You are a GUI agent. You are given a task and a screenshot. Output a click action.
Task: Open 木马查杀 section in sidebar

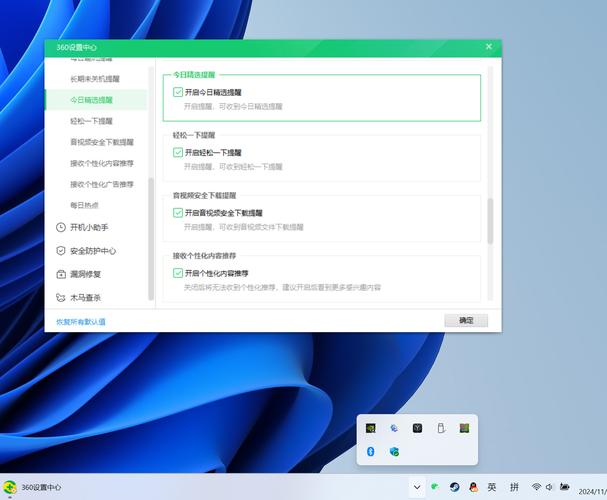[x=84, y=298]
